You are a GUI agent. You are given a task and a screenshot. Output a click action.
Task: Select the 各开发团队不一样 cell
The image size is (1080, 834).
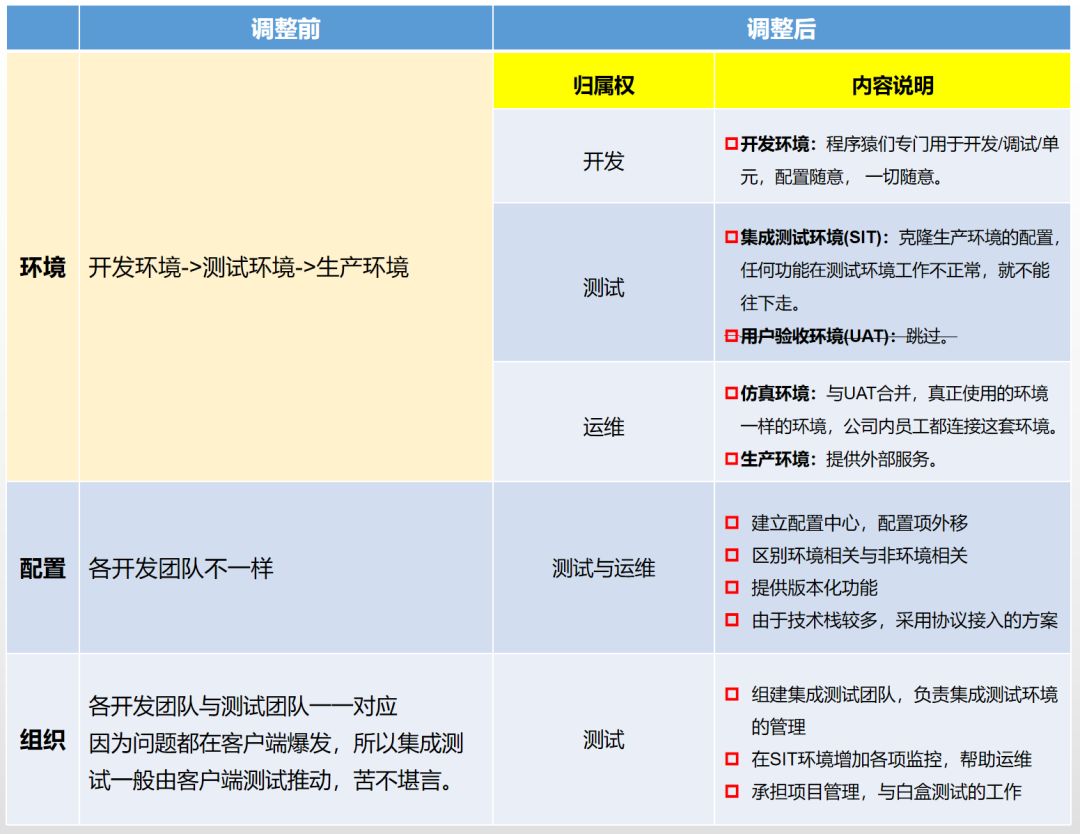coord(285,568)
